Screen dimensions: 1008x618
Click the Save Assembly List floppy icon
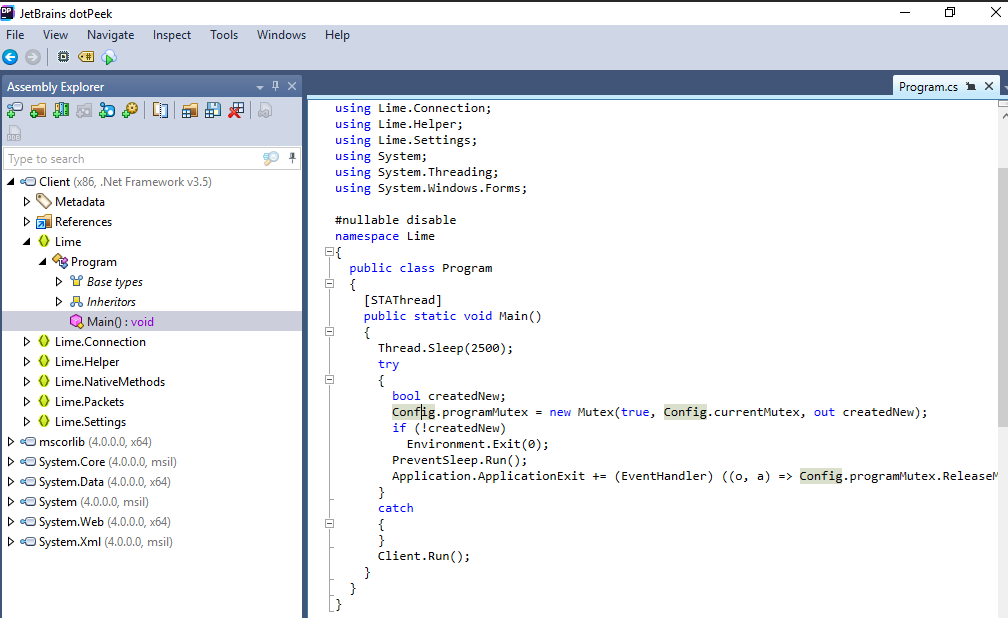(x=213, y=110)
